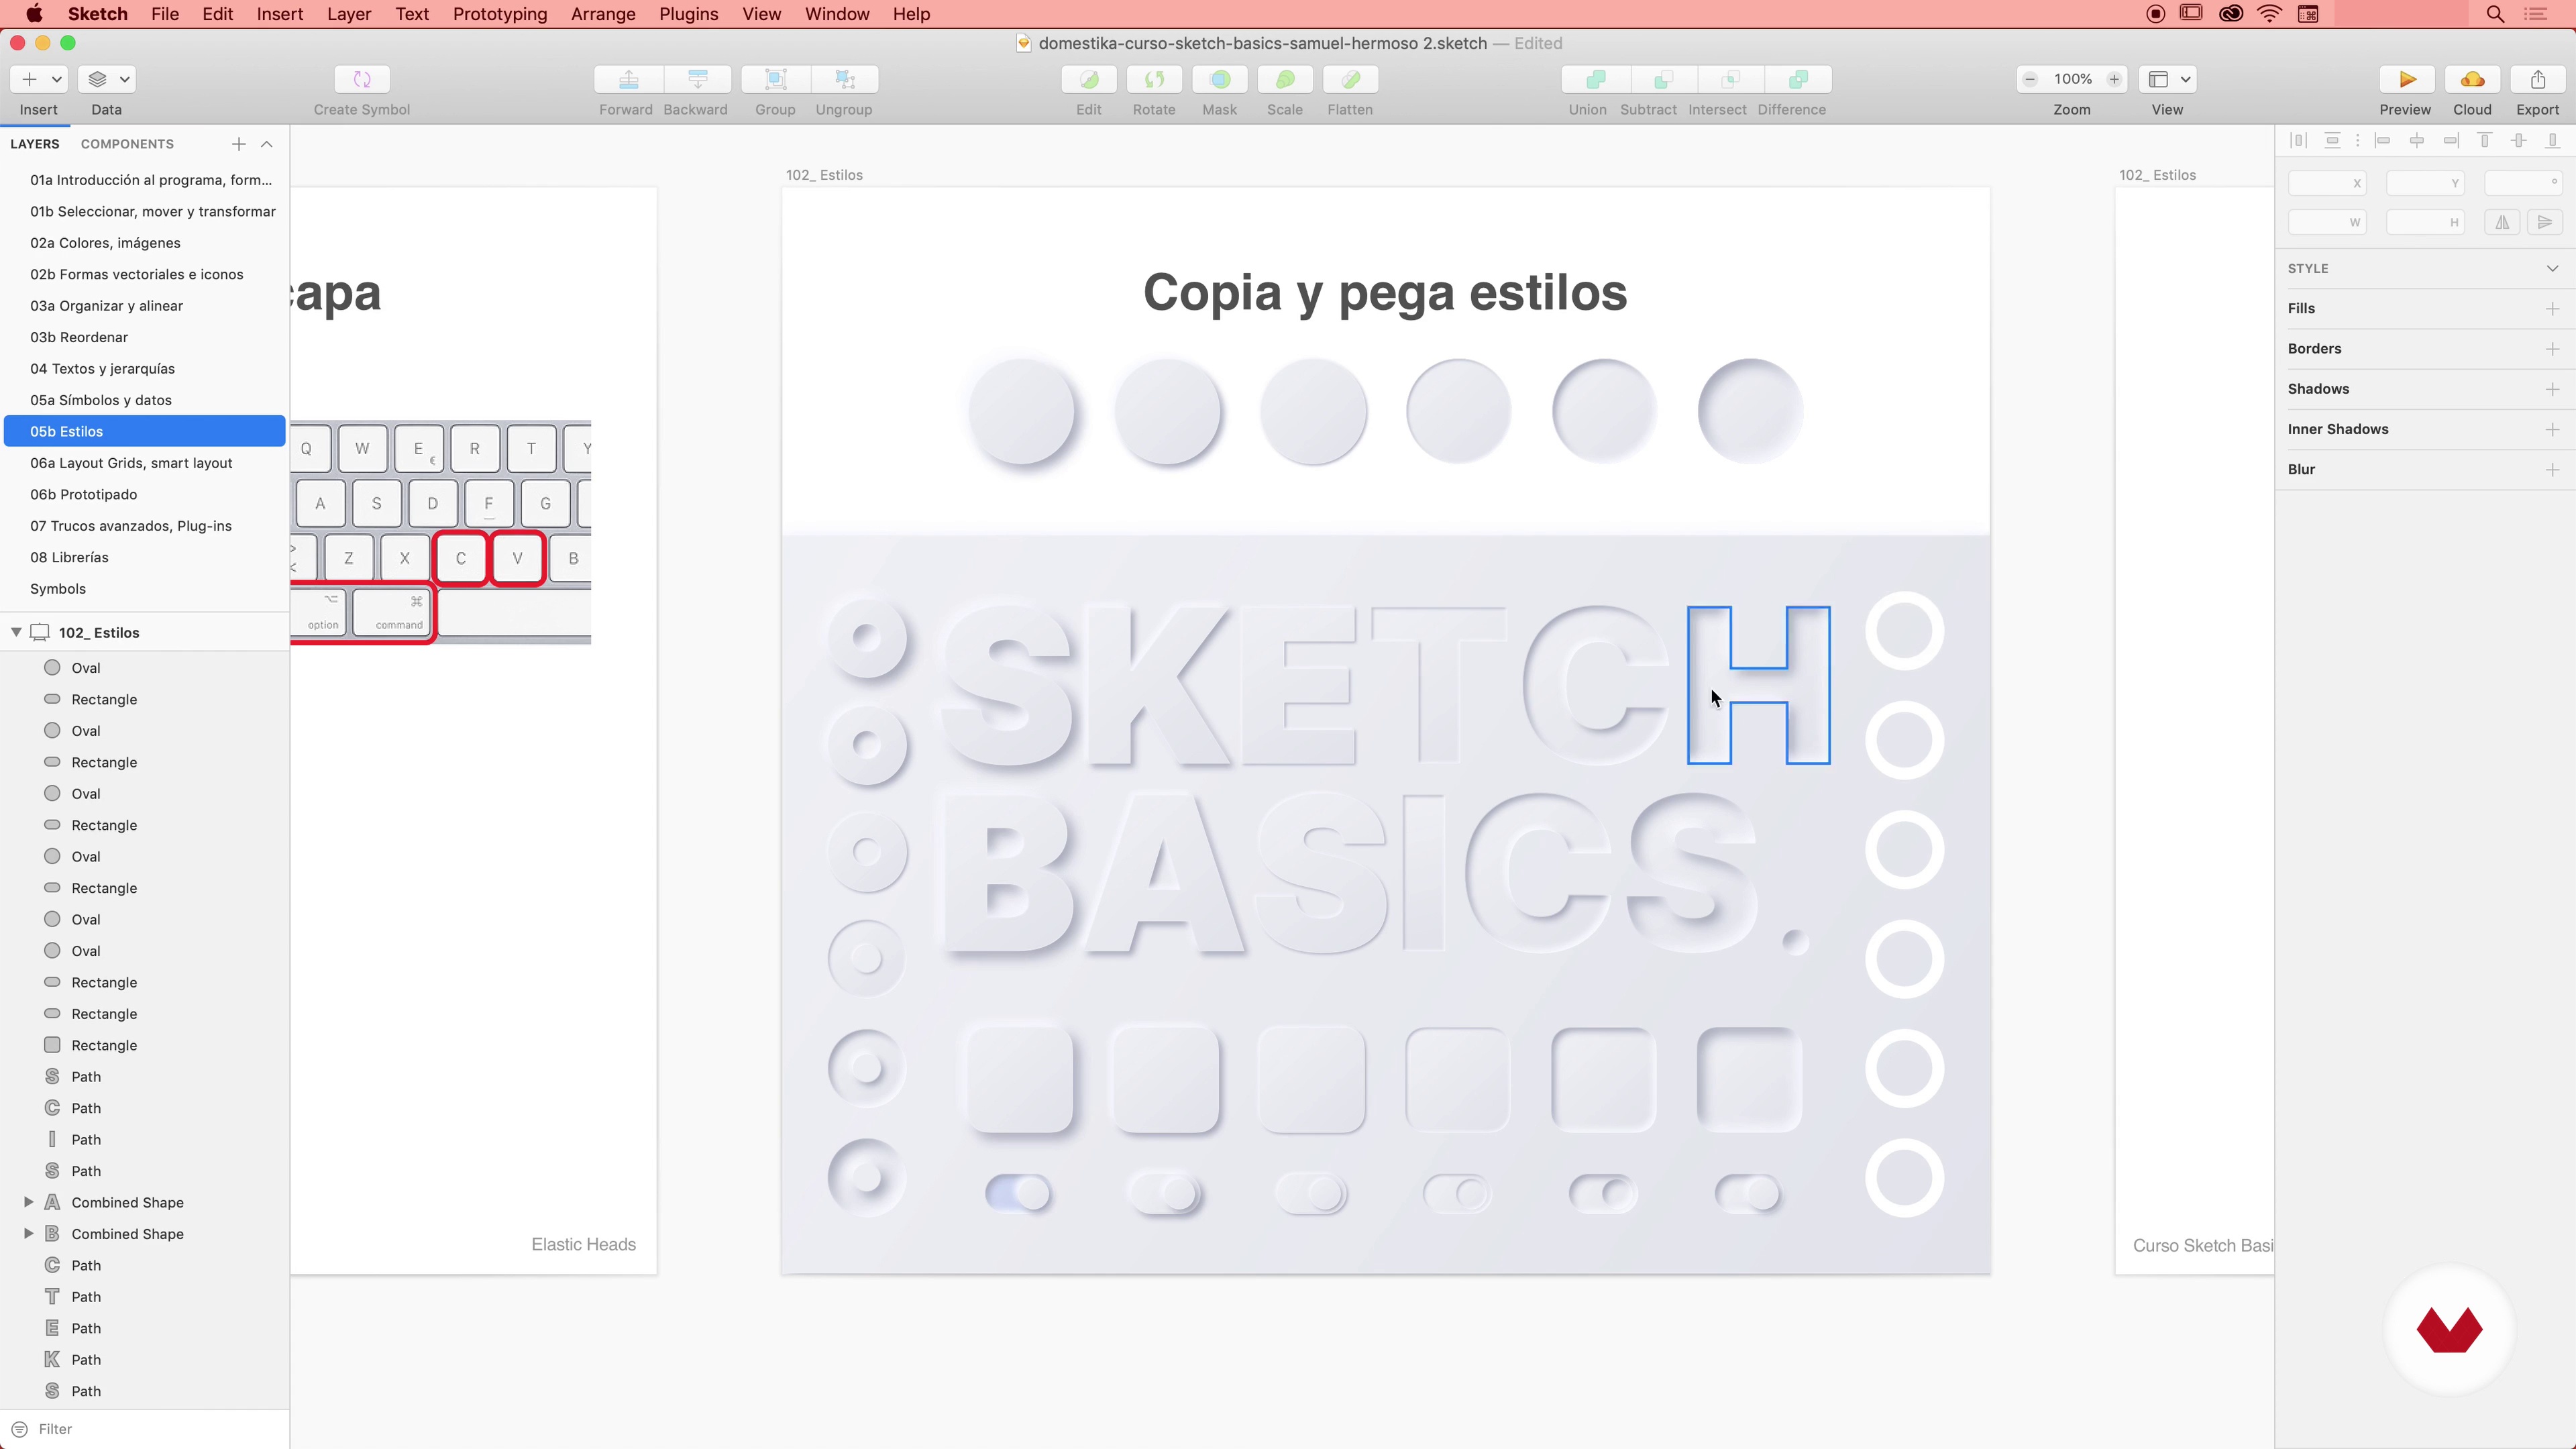Click the Union boolean icon
The image size is (2576, 1449).
(x=1596, y=79)
